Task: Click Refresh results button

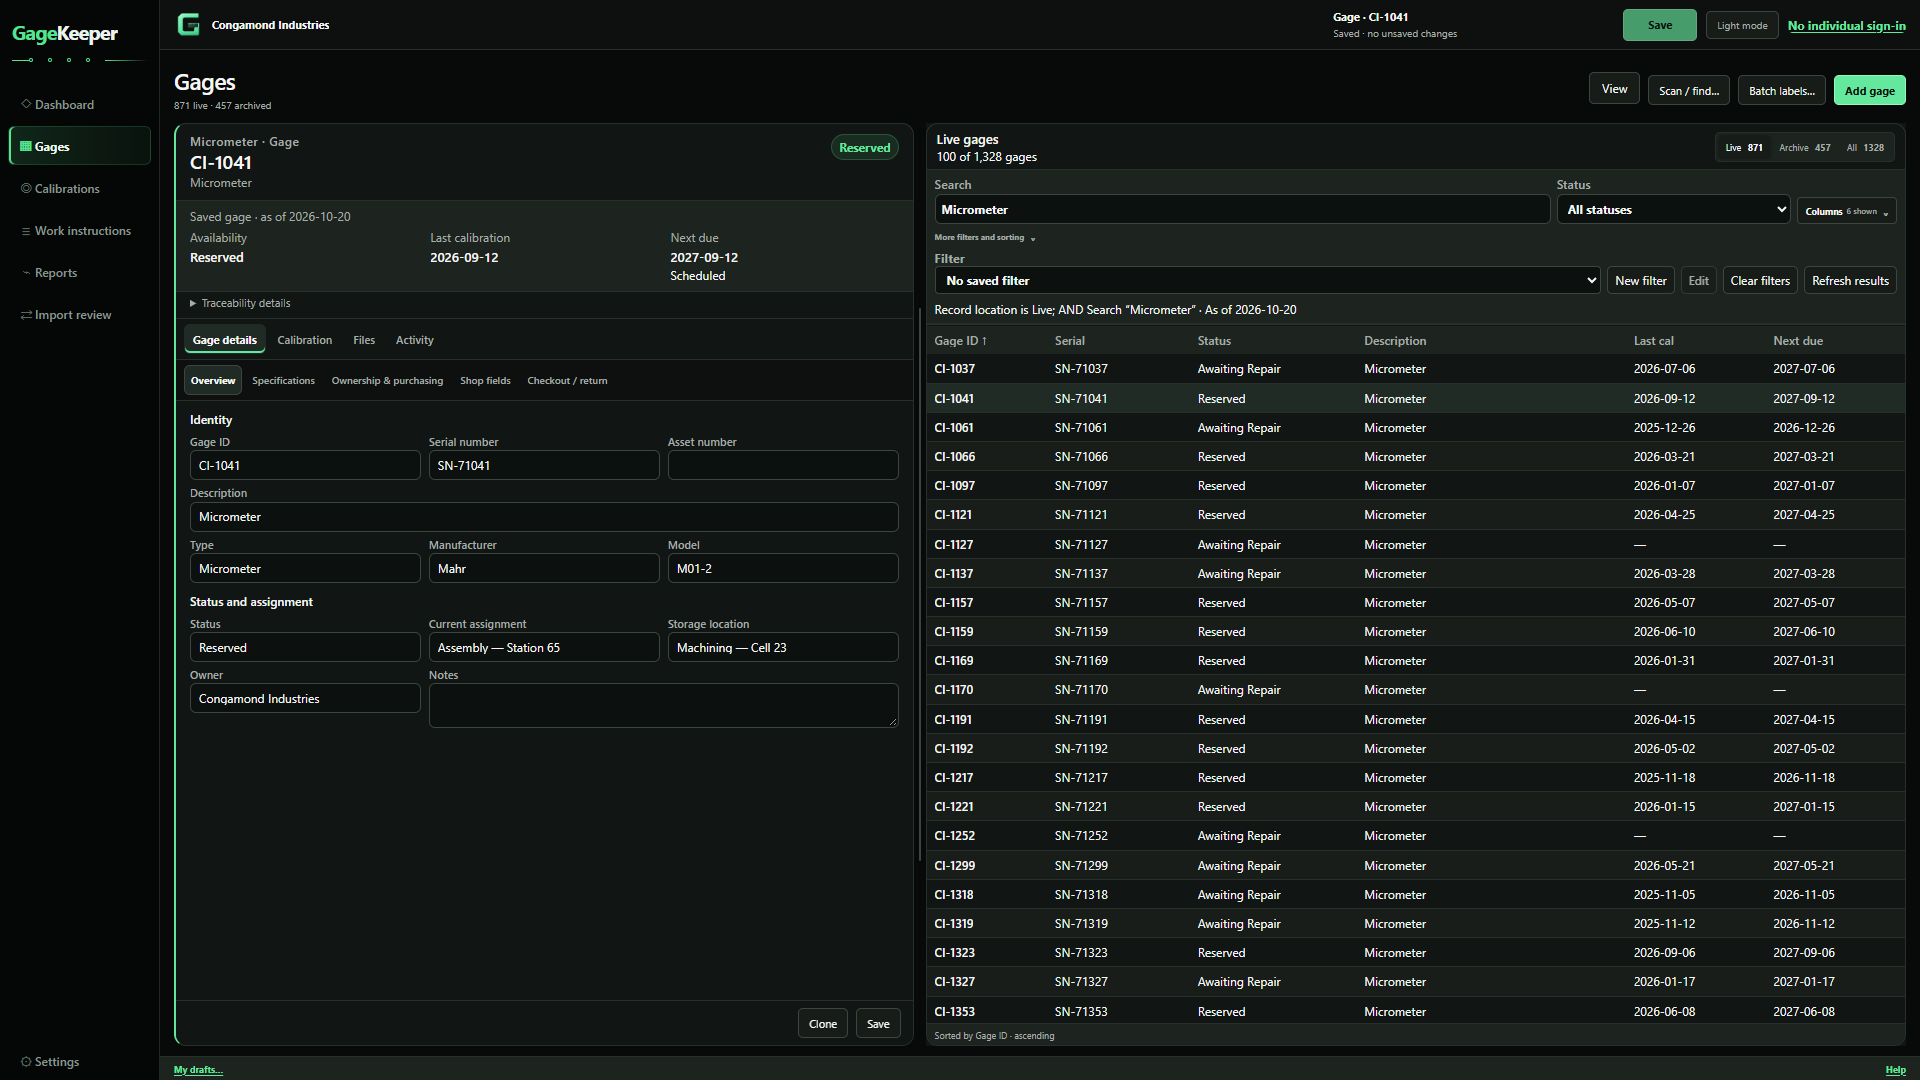Action: [x=1850, y=280]
